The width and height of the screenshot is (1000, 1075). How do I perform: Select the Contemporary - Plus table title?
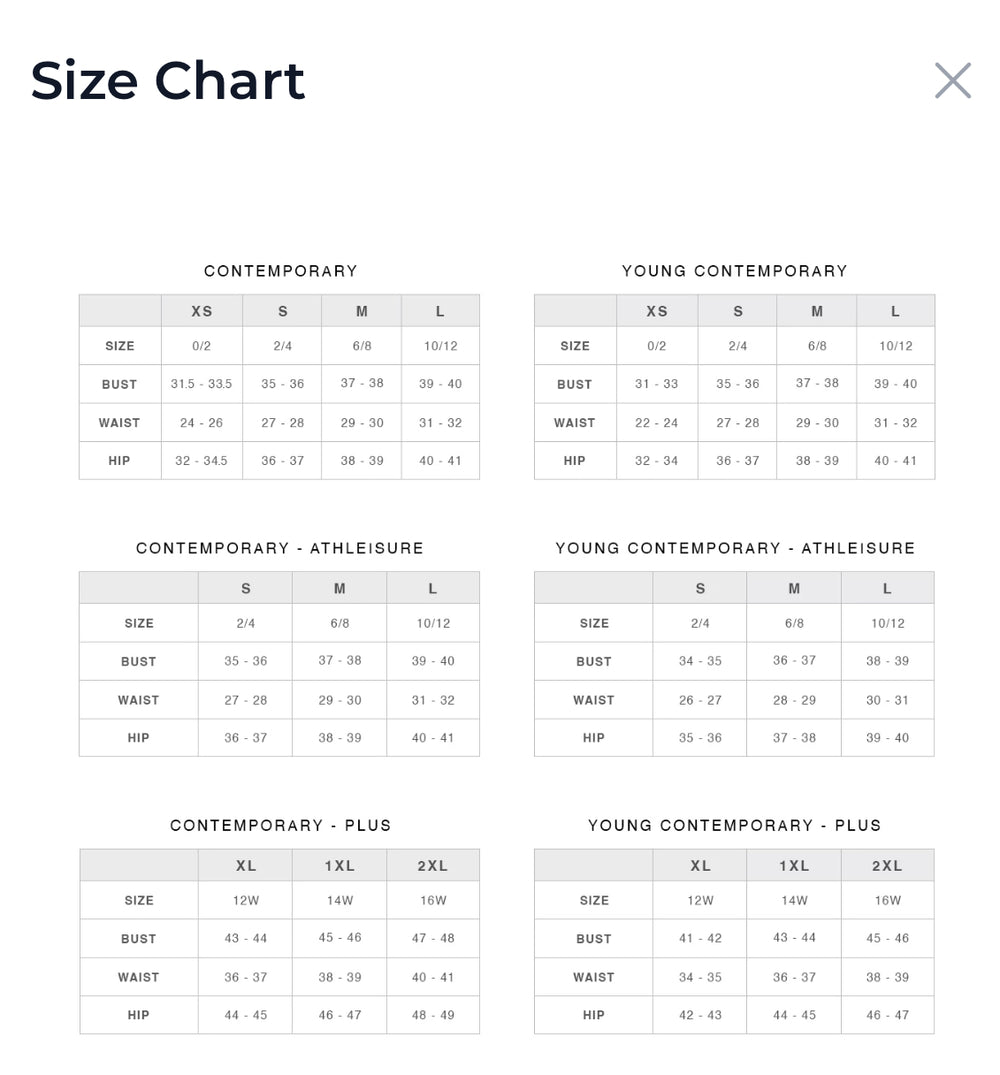tap(280, 825)
